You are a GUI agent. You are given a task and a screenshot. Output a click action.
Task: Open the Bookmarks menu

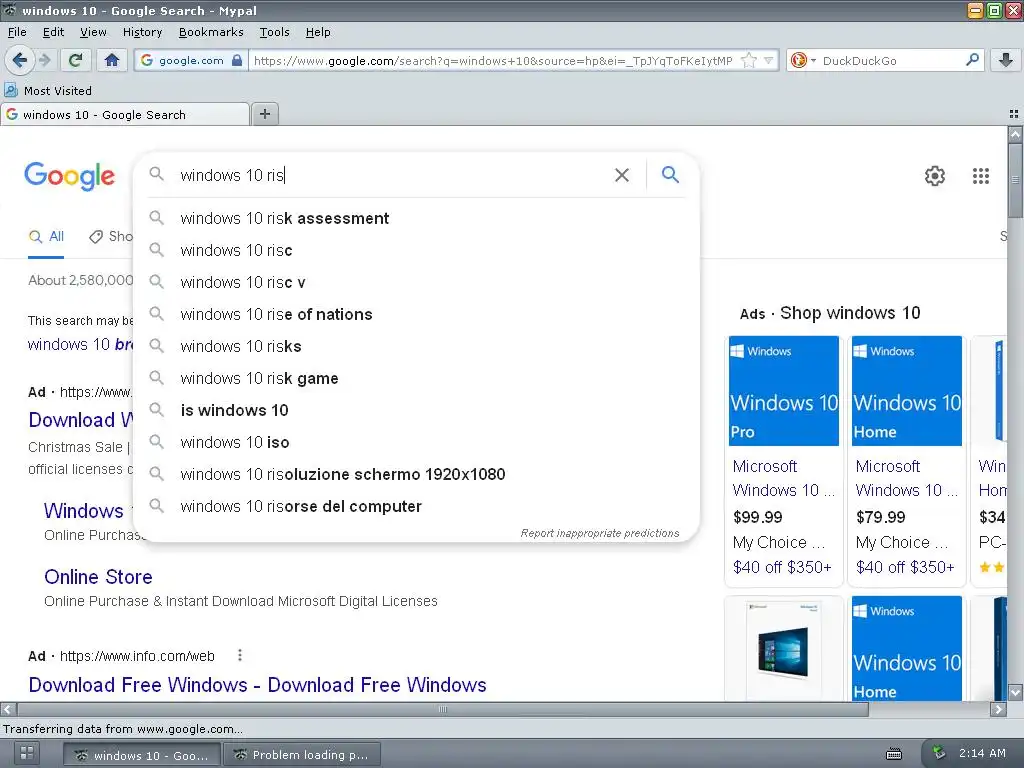211,32
